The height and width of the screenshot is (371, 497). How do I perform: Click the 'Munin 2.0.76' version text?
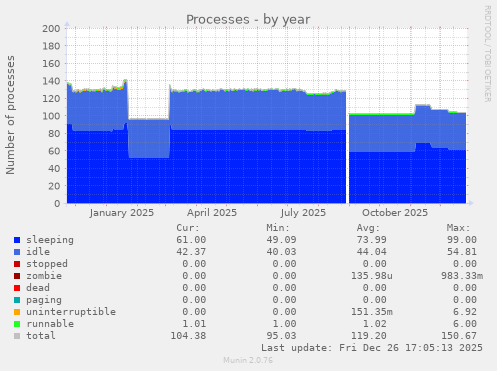coord(248,360)
